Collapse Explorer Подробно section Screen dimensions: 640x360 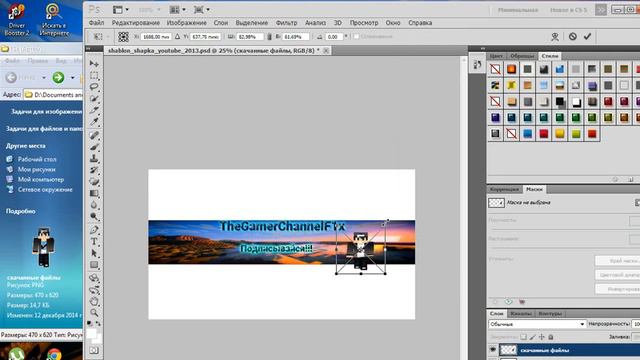(20, 211)
